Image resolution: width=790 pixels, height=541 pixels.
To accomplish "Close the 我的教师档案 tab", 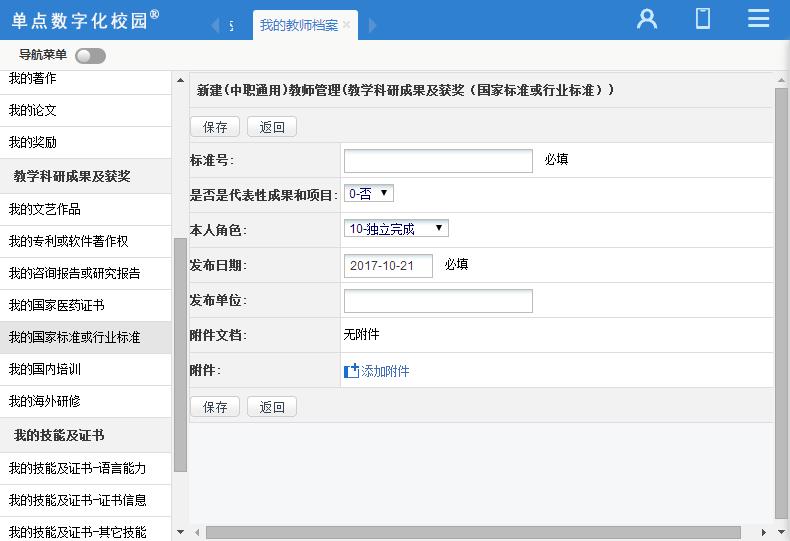I will tap(346, 25).
